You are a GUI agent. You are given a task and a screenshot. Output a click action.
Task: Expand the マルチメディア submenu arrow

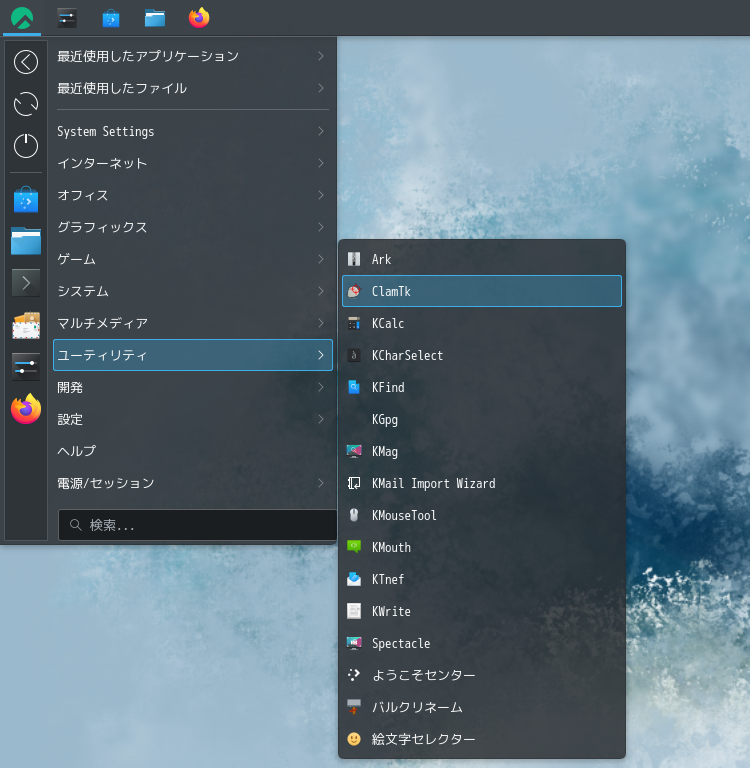[x=321, y=323]
